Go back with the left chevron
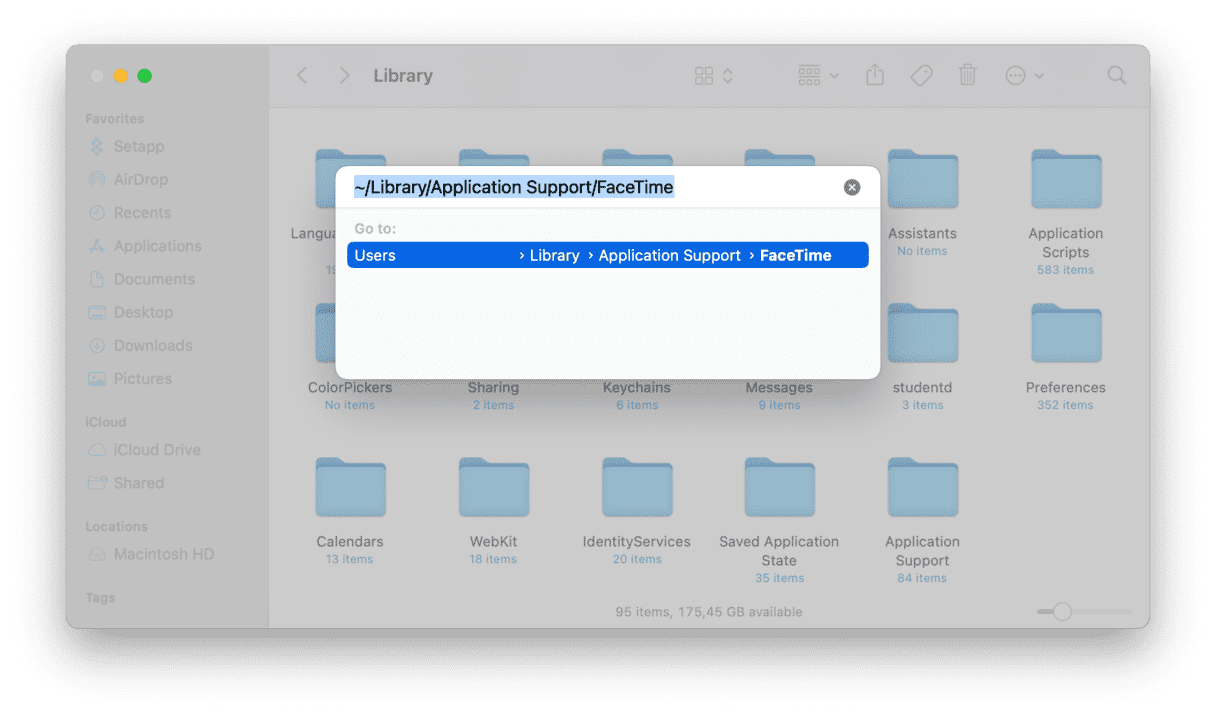This screenshot has width=1216, height=716. pos(302,76)
